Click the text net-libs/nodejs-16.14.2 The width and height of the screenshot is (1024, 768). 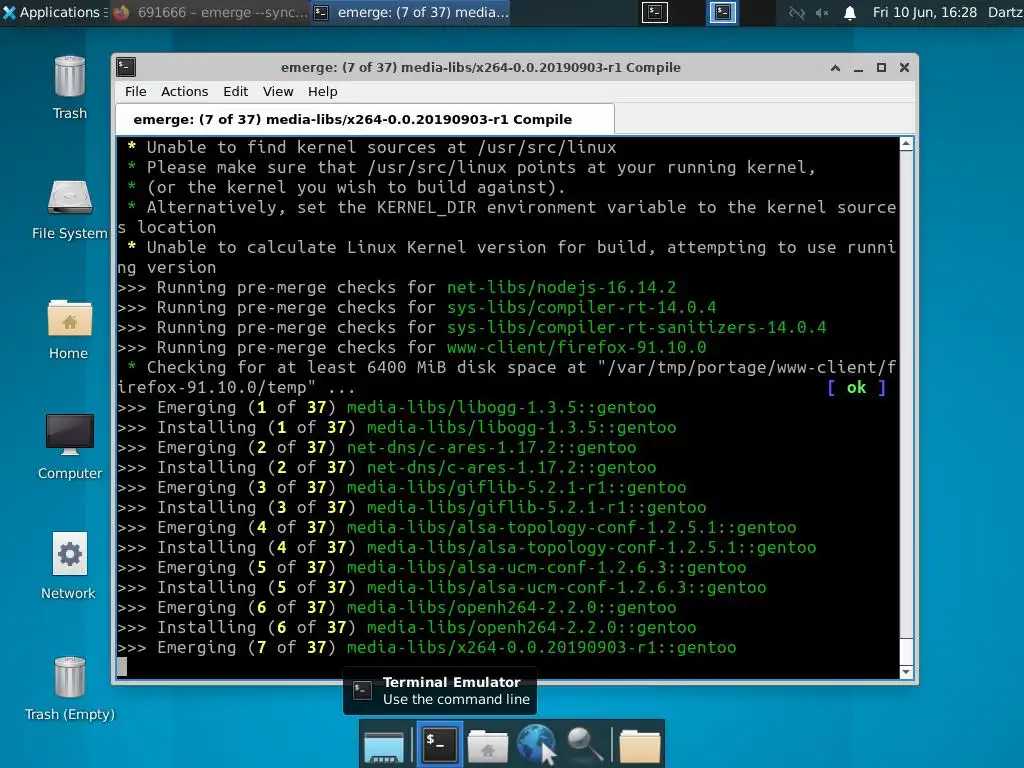click(561, 287)
